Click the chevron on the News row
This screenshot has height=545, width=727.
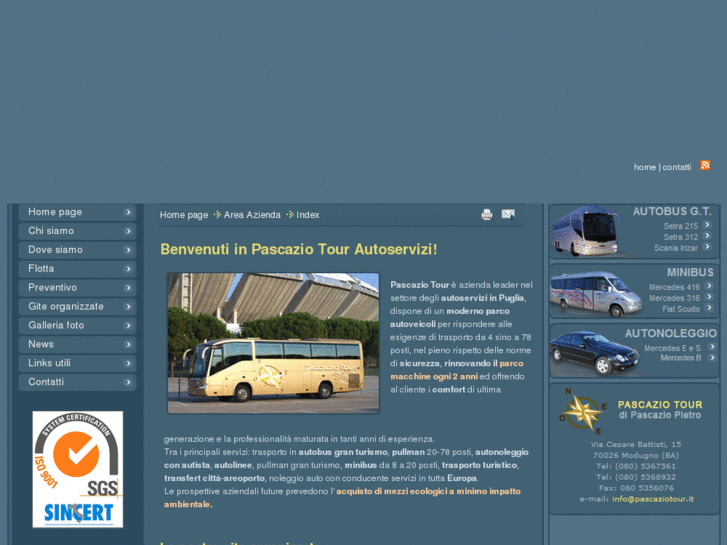pos(128,345)
